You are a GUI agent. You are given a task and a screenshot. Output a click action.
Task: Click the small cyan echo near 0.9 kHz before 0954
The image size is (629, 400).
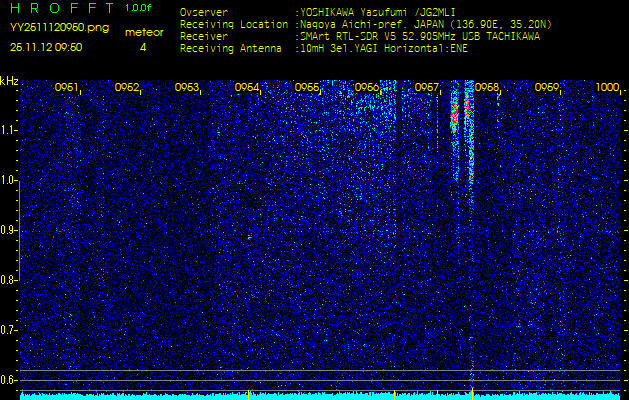[x=250, y=238]
